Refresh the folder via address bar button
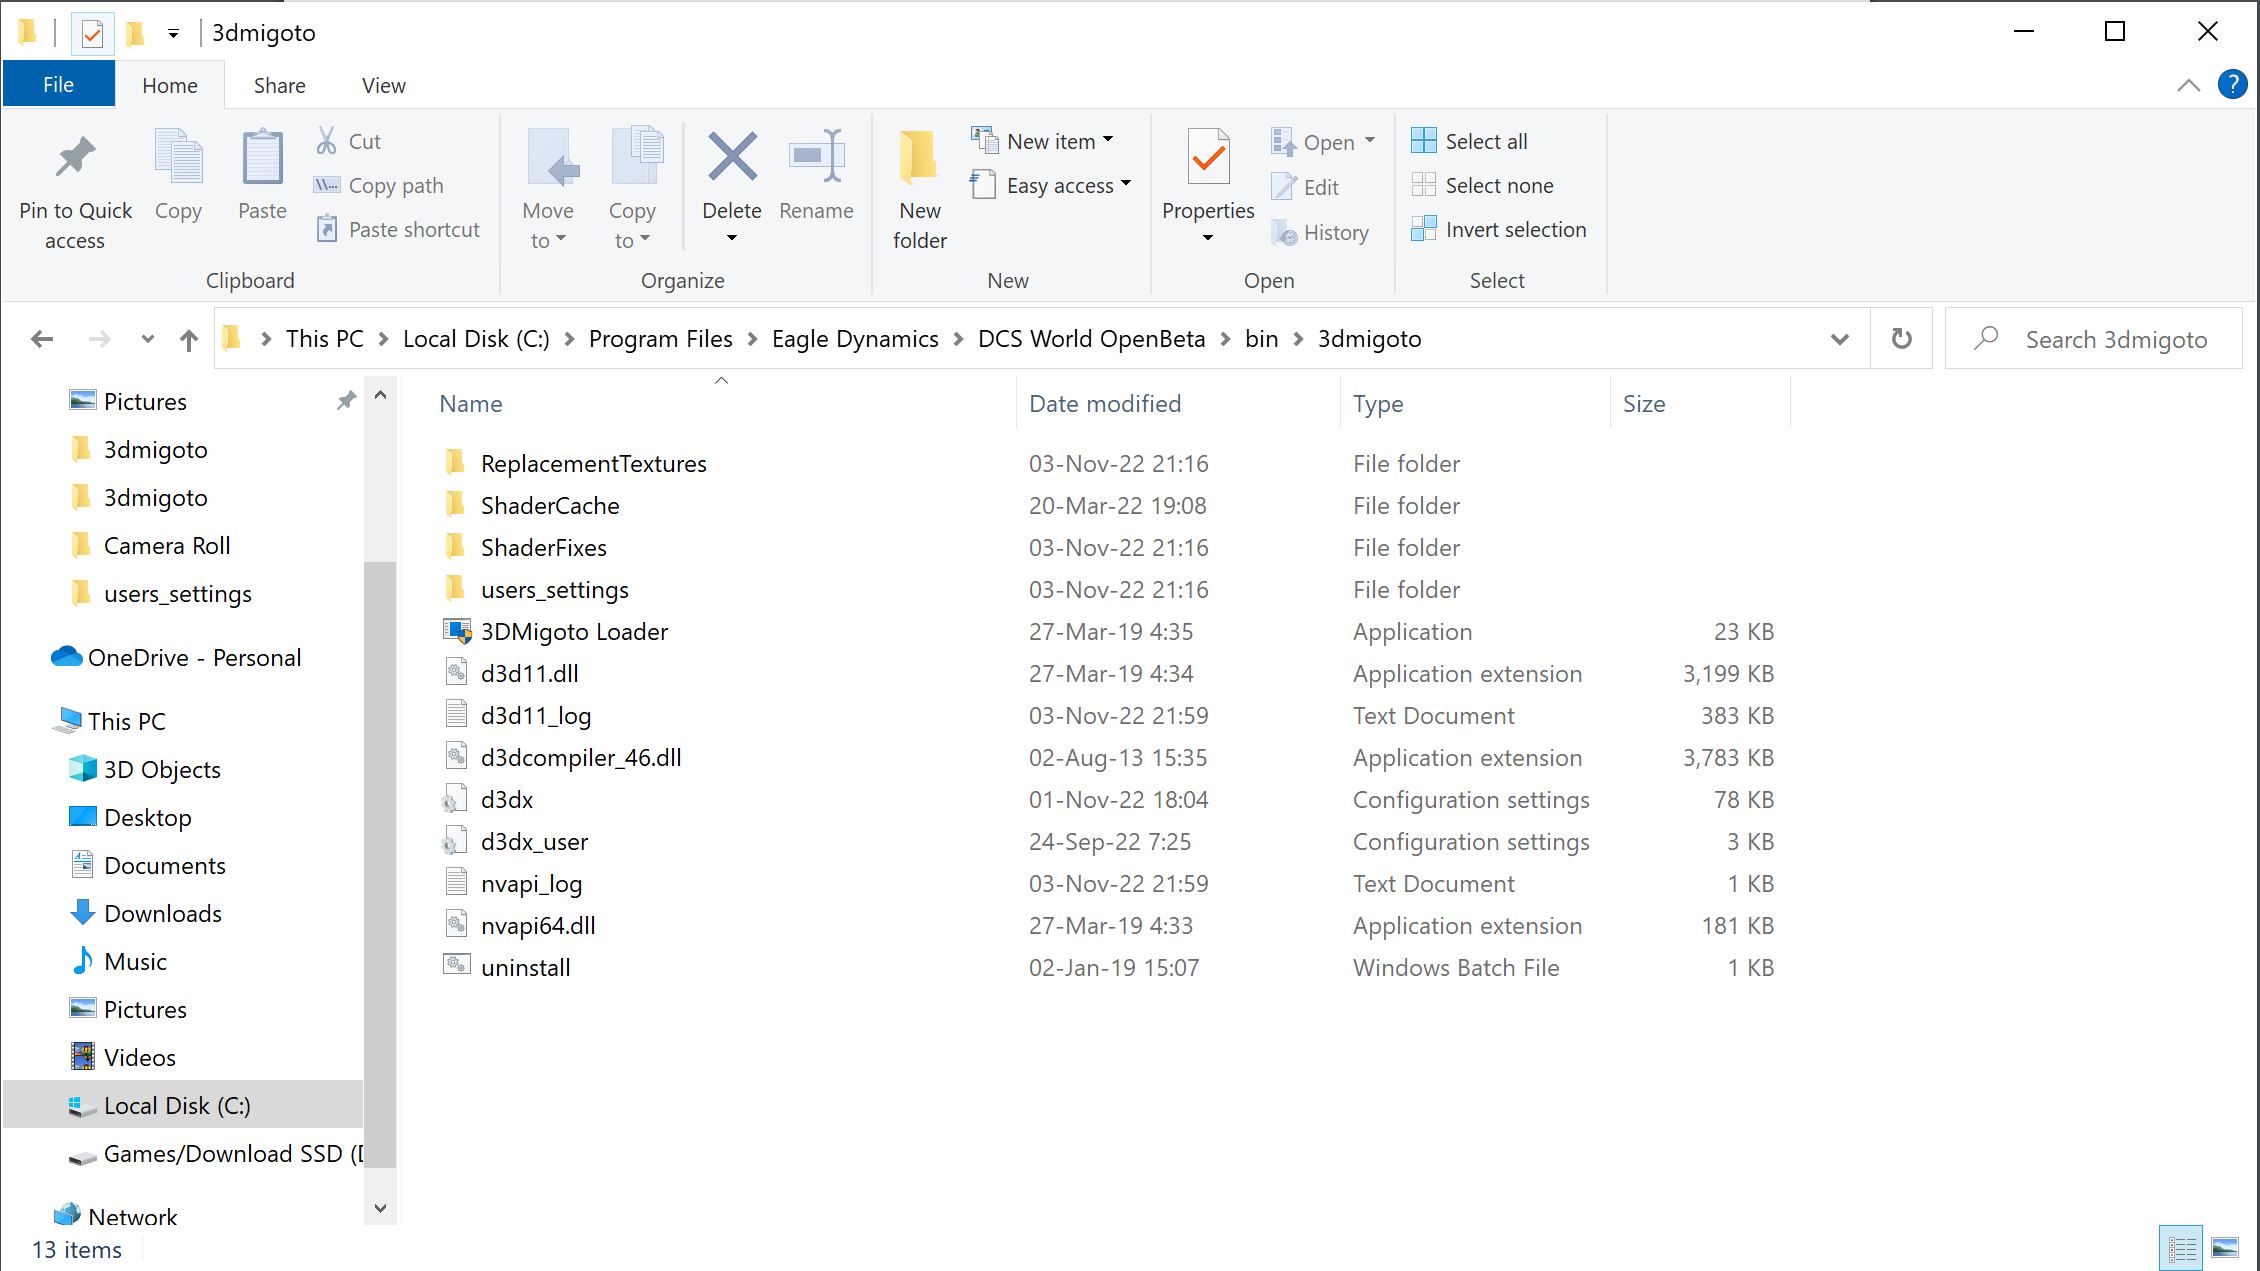This screenshot has width=2260, height=1271. click(1901, 339)
